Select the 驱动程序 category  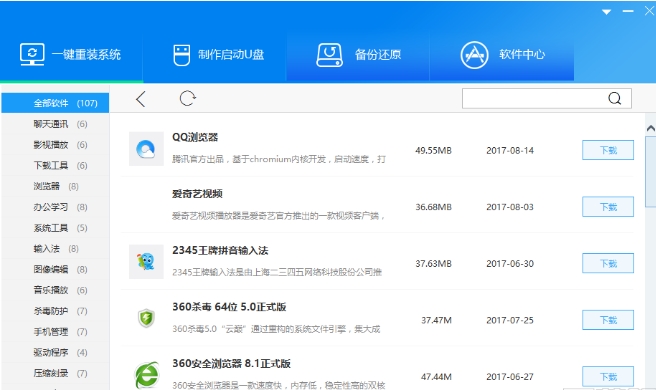click(55, 352)
